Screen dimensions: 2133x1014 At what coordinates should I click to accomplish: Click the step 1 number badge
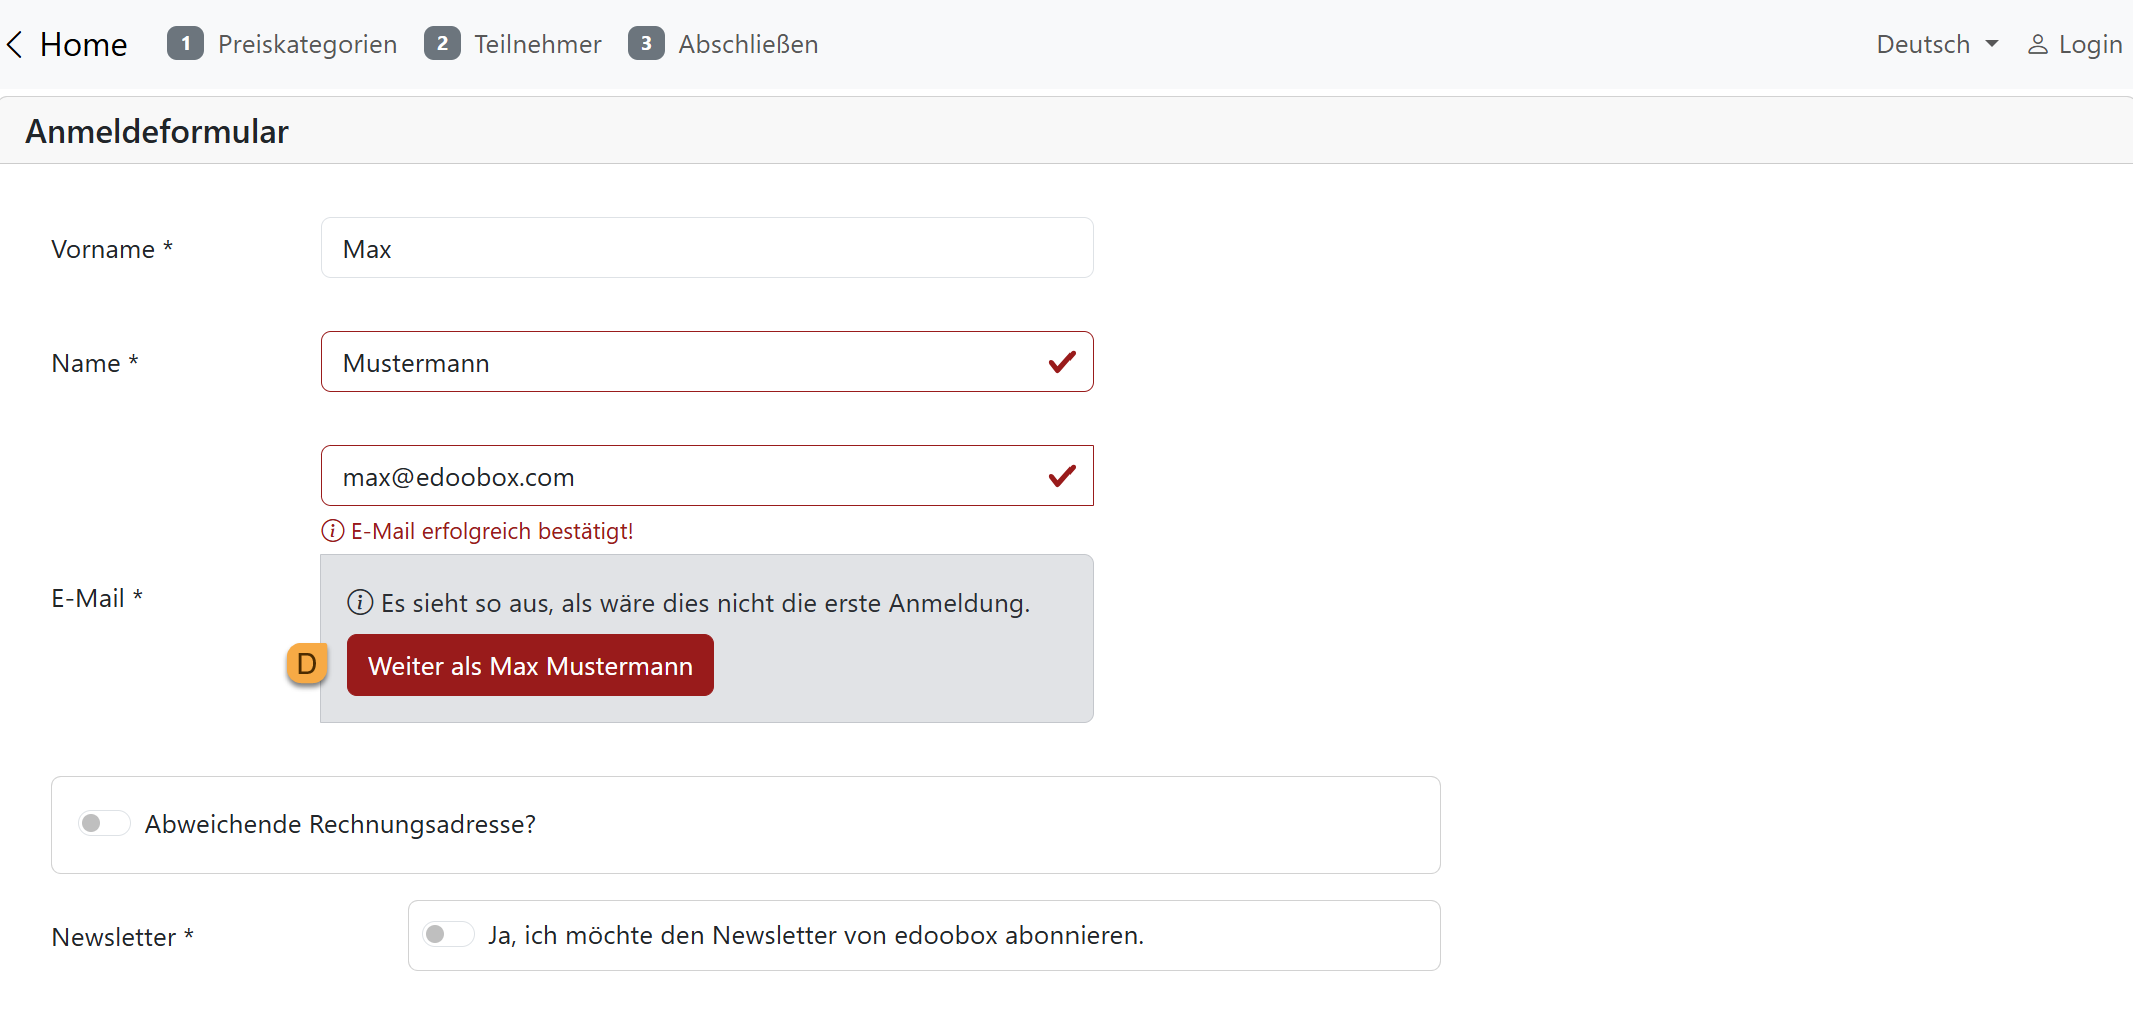[185, 44]
